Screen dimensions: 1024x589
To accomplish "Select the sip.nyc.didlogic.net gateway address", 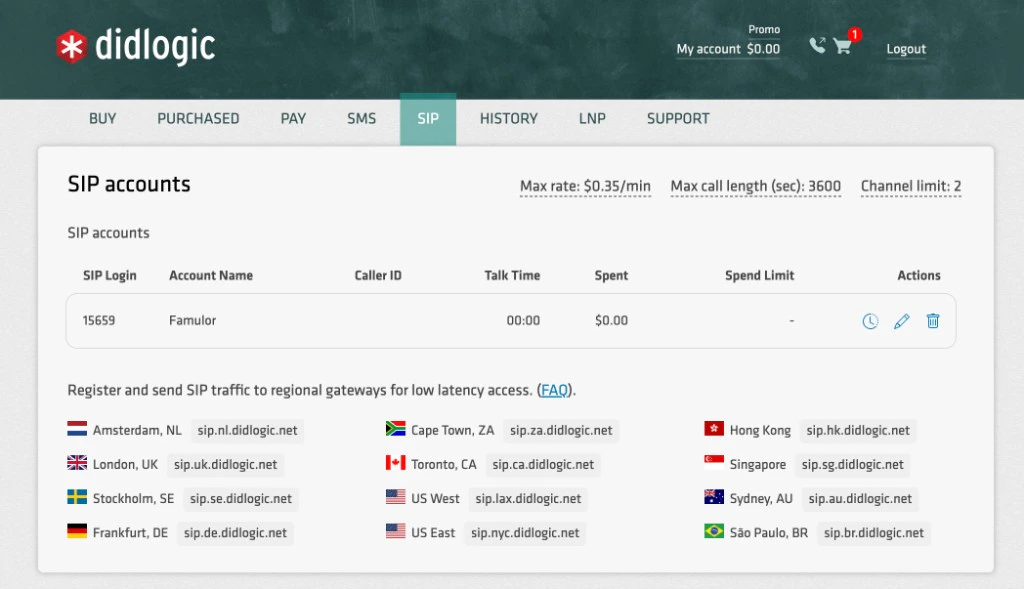I will point(525,532).
